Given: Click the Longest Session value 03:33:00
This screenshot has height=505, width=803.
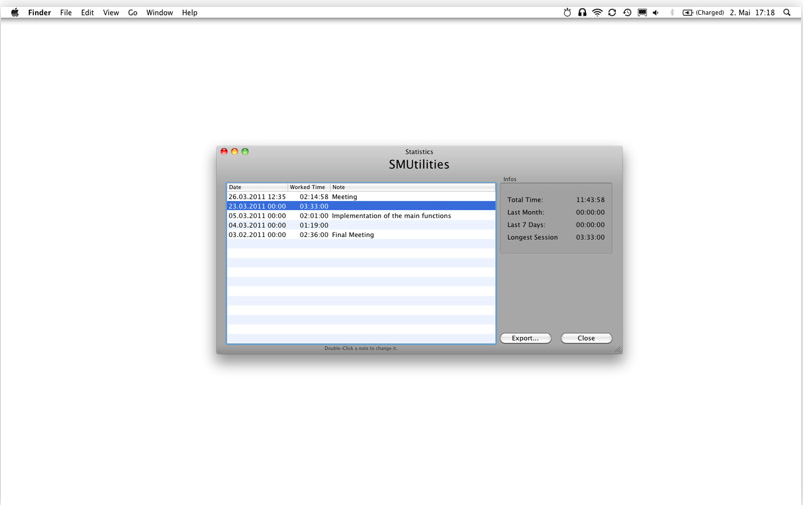Looking at the screenshot, I should (x=590, y=237).
